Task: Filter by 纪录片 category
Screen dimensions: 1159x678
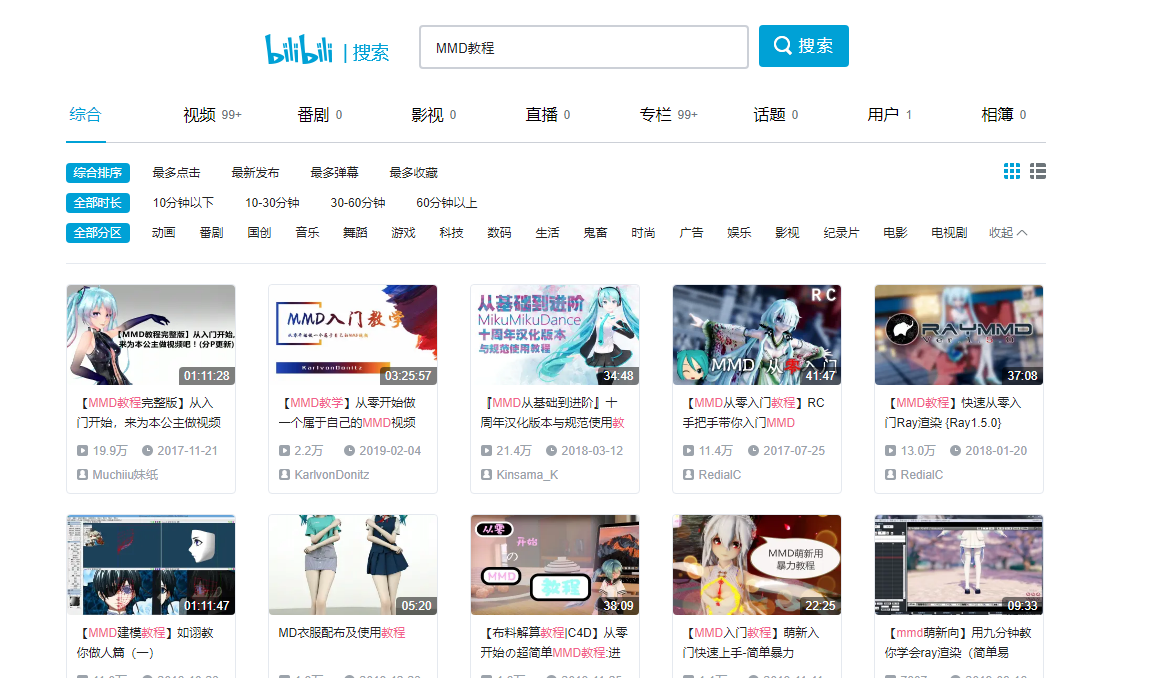Action: [841, 233]
